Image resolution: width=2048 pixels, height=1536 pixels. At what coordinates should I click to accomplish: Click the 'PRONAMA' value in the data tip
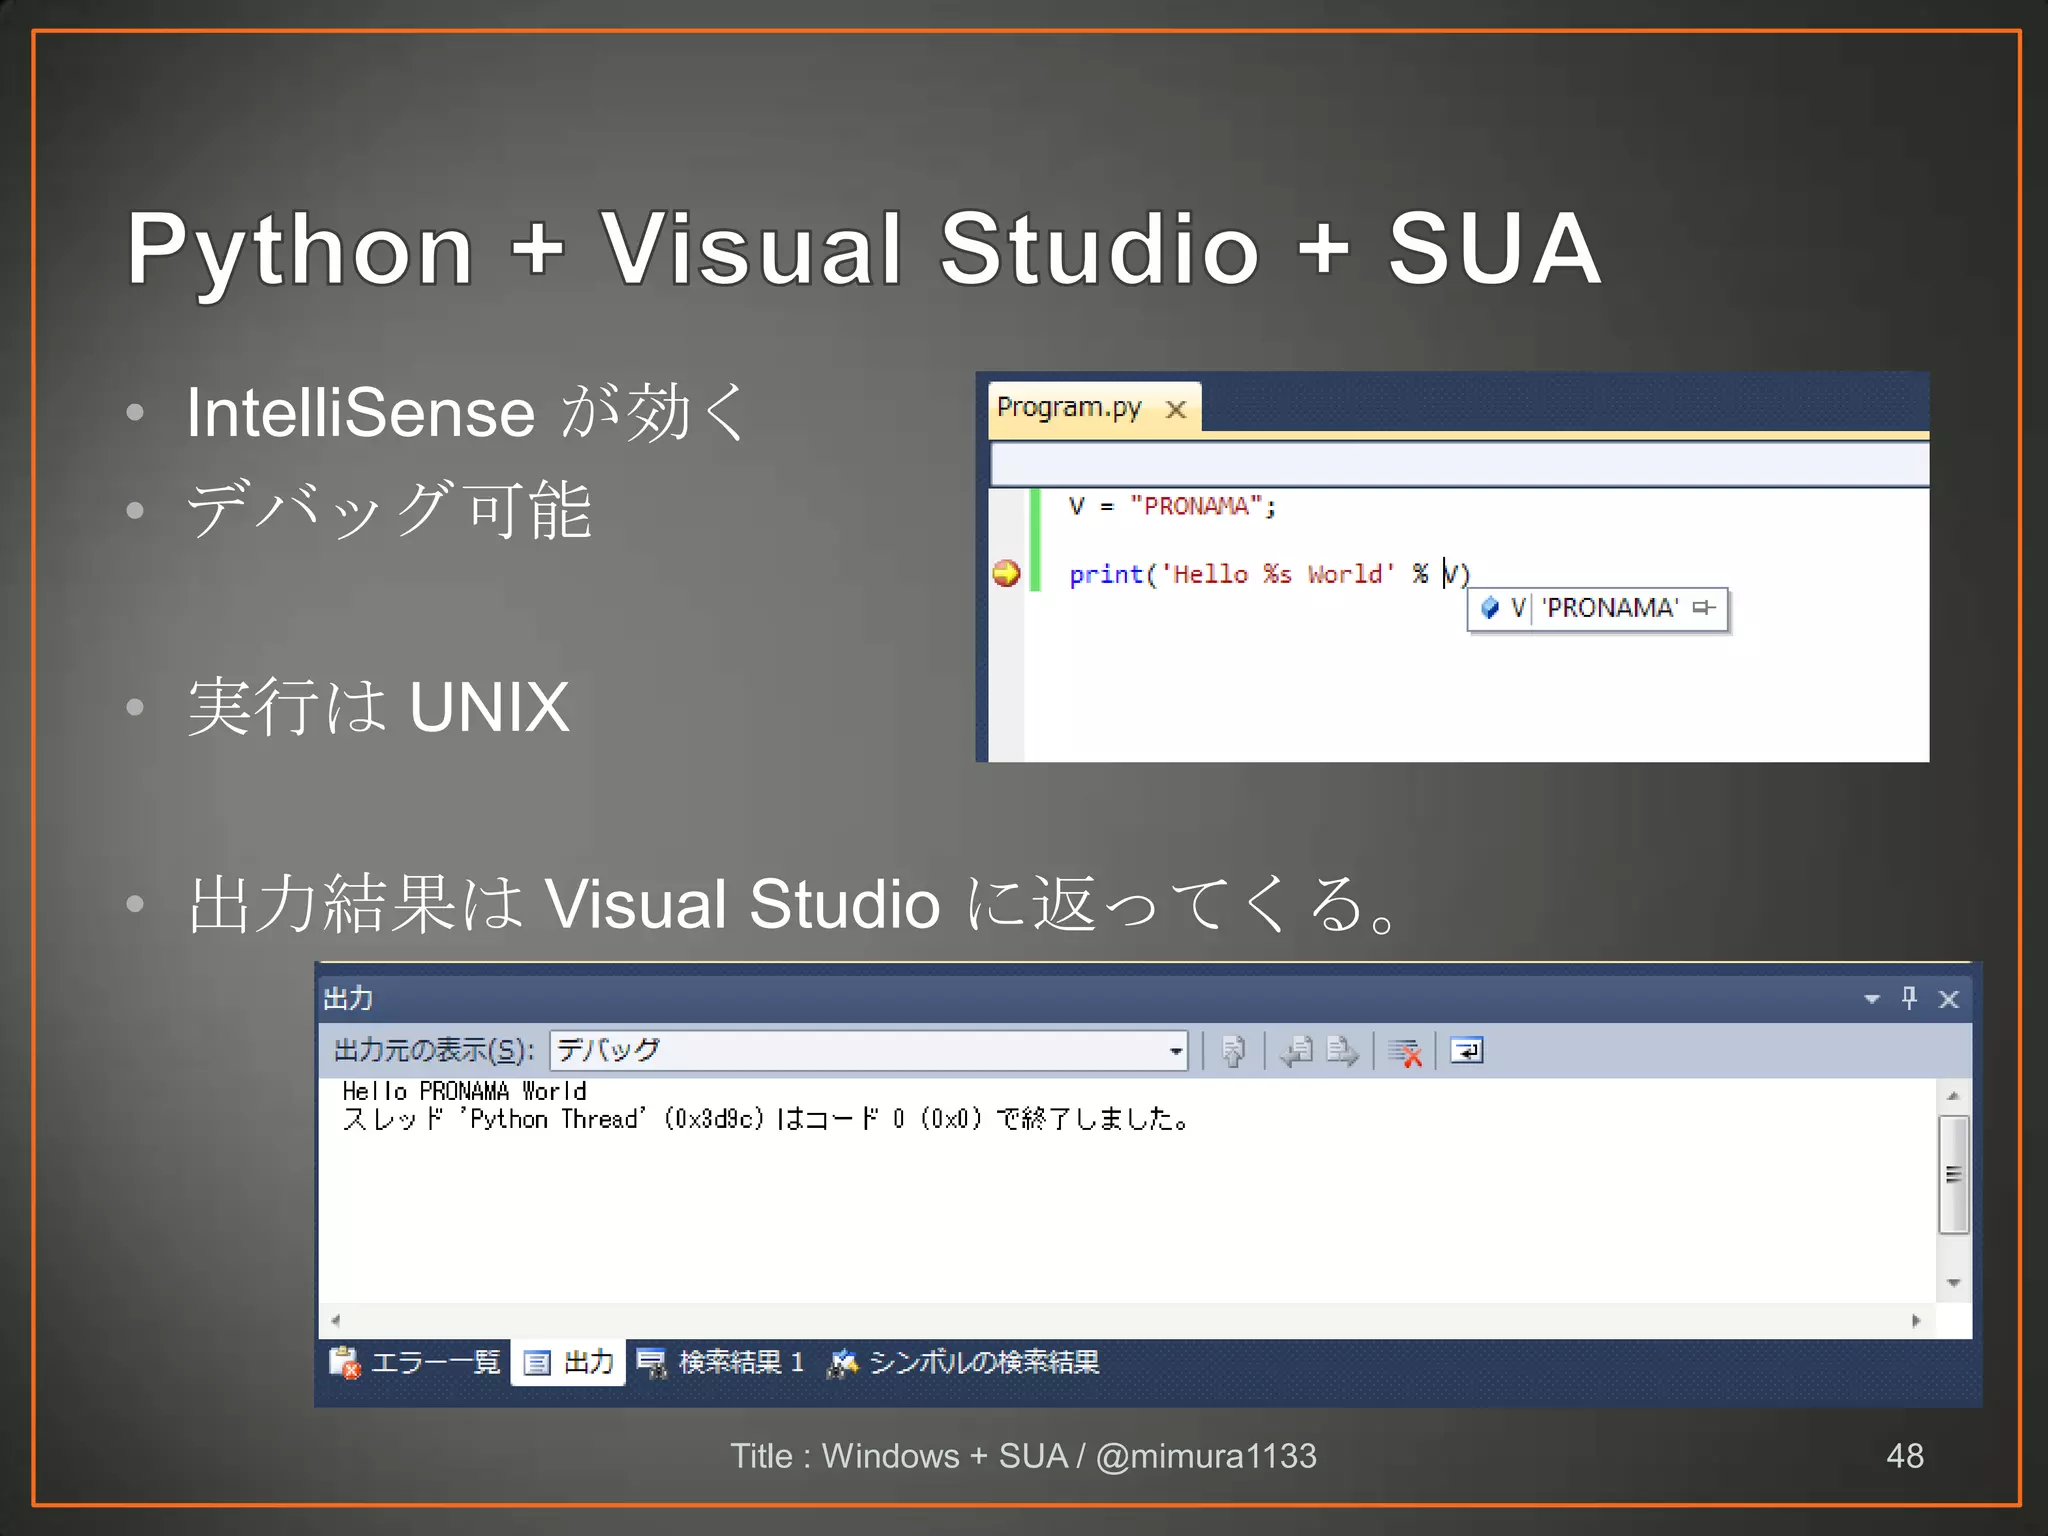tap(1609, 607)
